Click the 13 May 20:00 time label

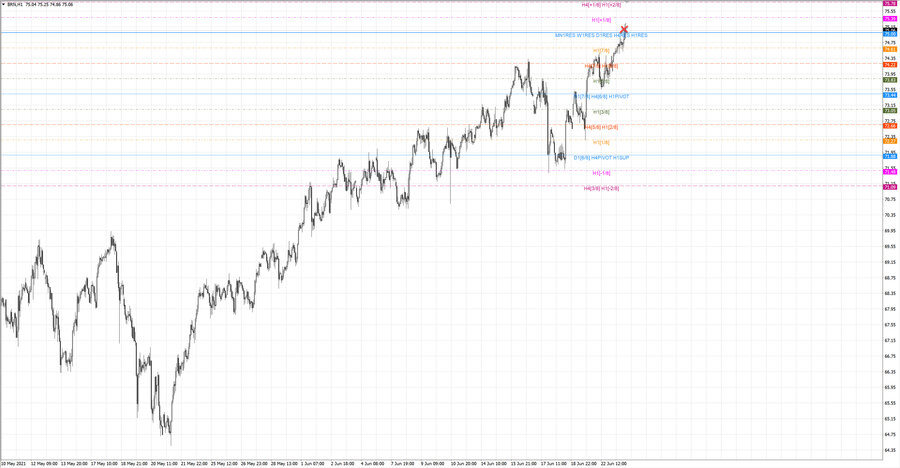pyautogui.click(x=74, y=463)
